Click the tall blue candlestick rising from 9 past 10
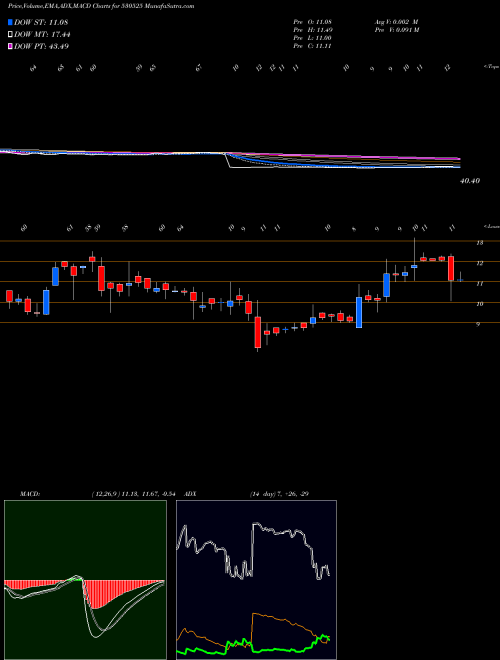Image resolution: width=500 pixels, height=660 pixels. pos(359,312)
